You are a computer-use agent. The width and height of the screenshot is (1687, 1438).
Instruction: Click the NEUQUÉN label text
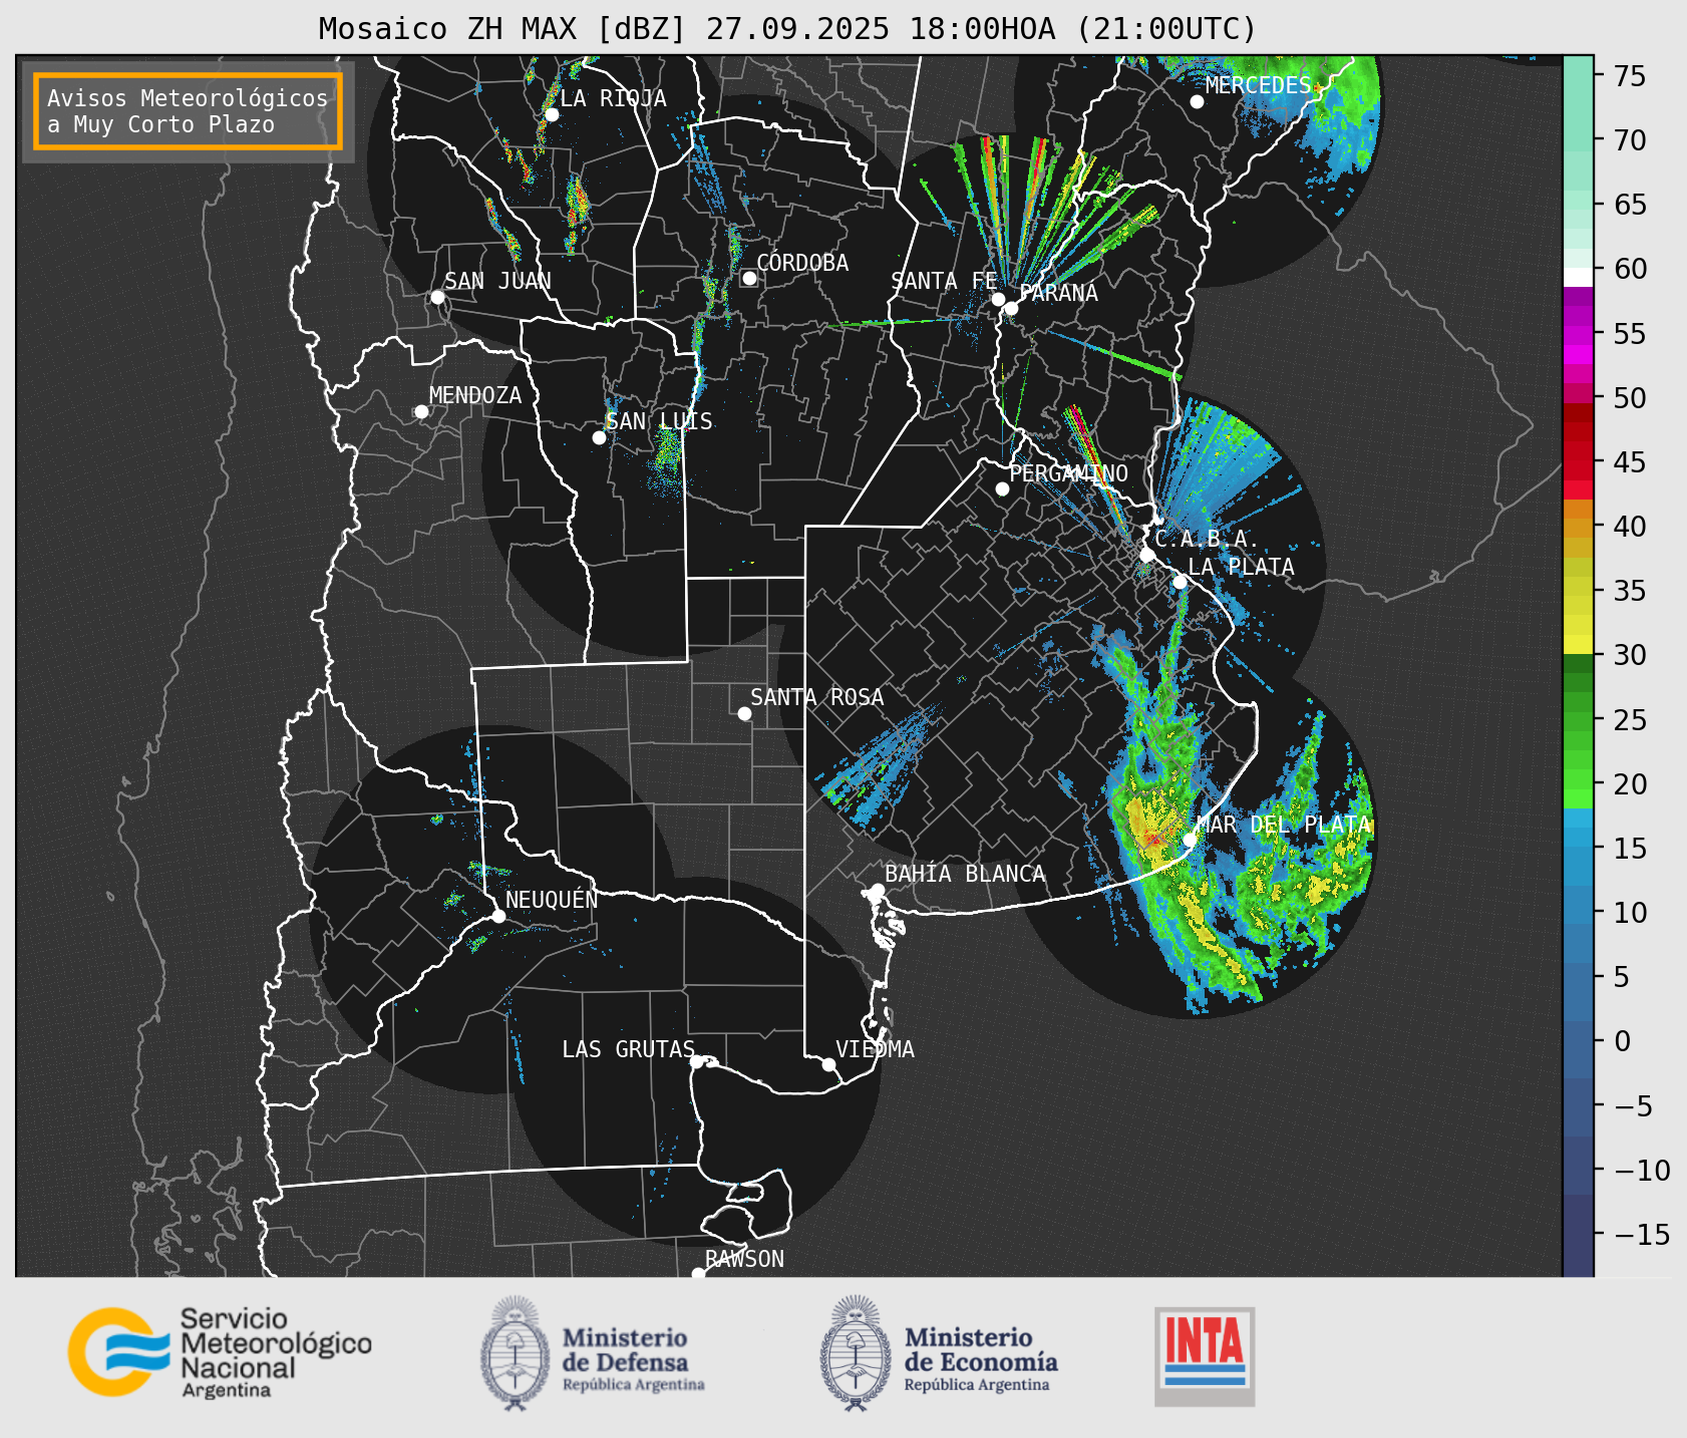pyautogui.click(x=552, y=899)
